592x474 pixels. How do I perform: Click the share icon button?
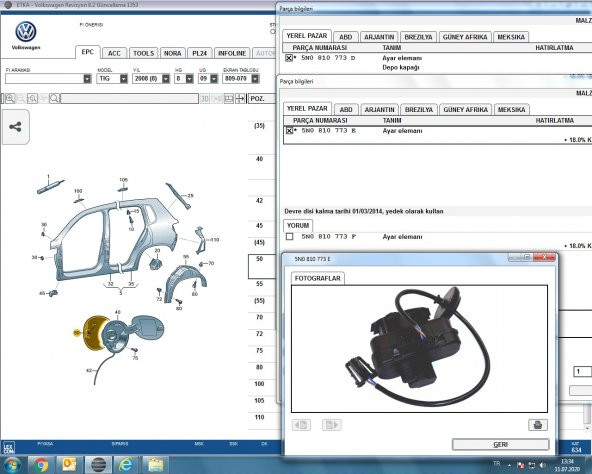click(x=15, y=127)
